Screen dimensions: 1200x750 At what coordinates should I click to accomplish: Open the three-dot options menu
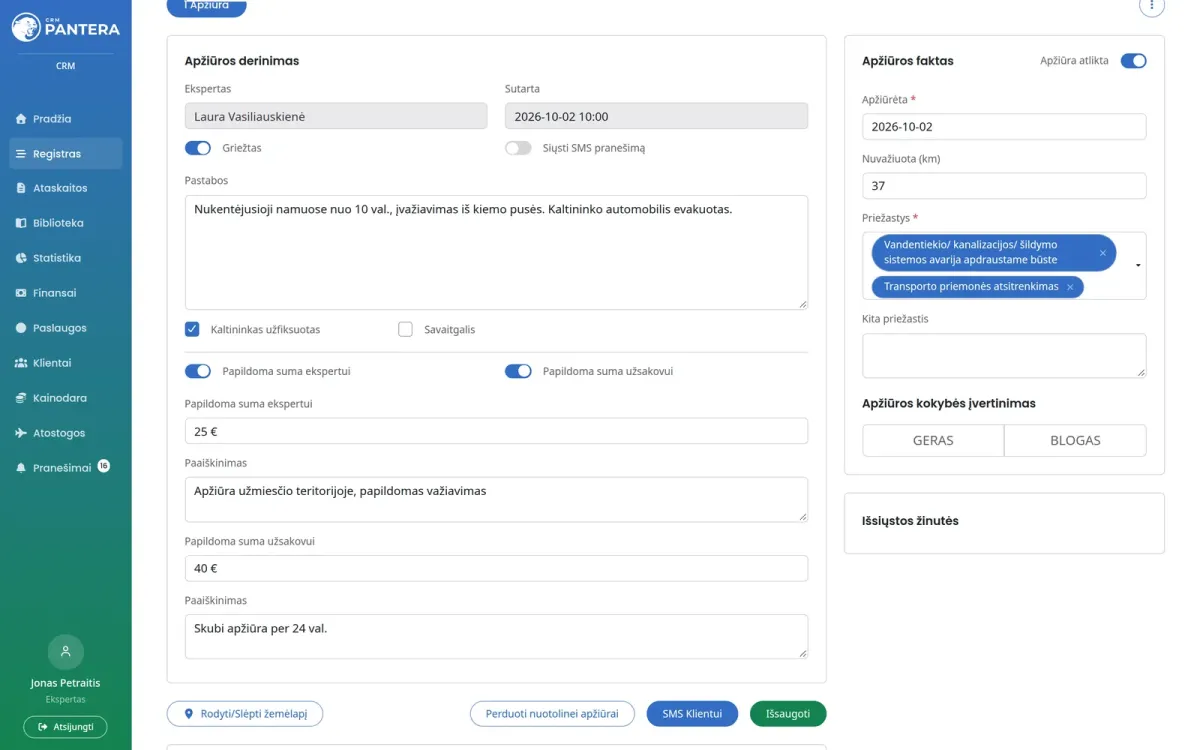(x=1152, y=6)
